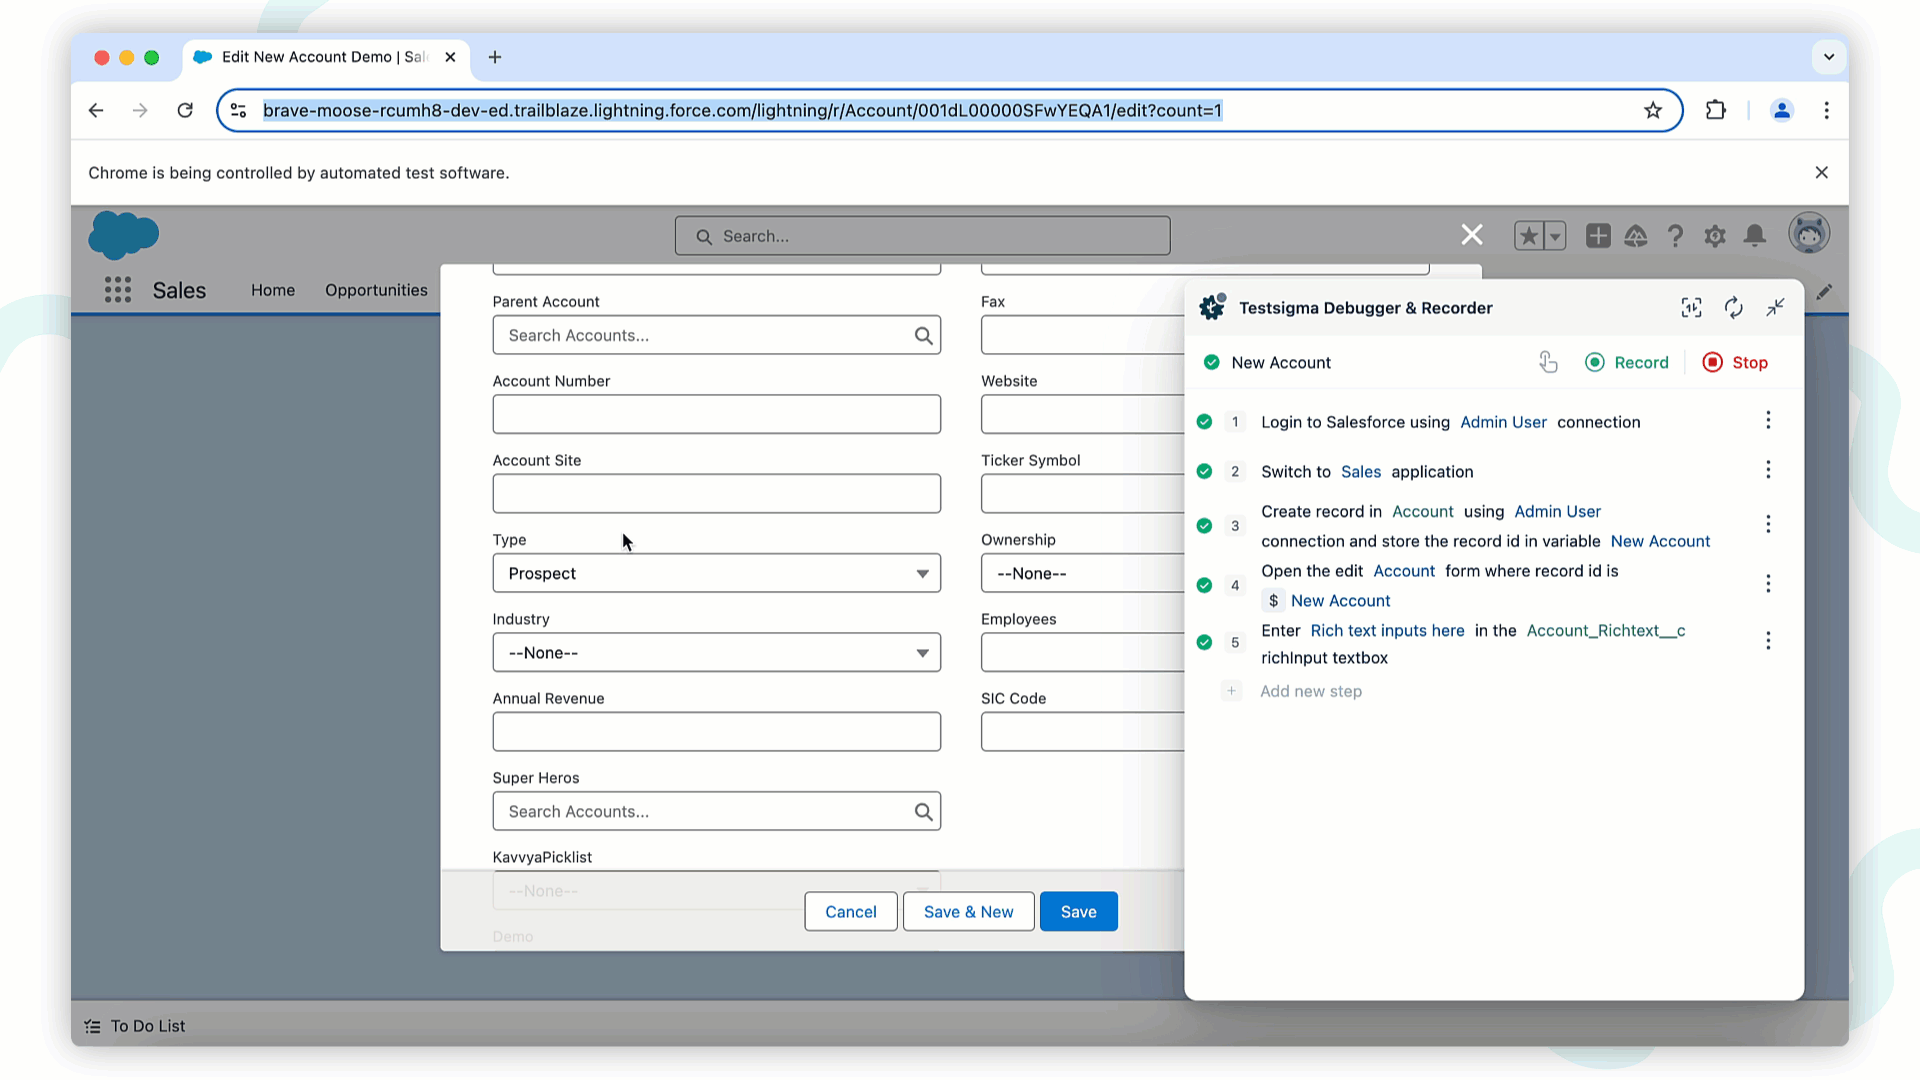Open options menu for step 5
Viewport: 1920px width, 1080px height.
click(x=1768, y=641)
